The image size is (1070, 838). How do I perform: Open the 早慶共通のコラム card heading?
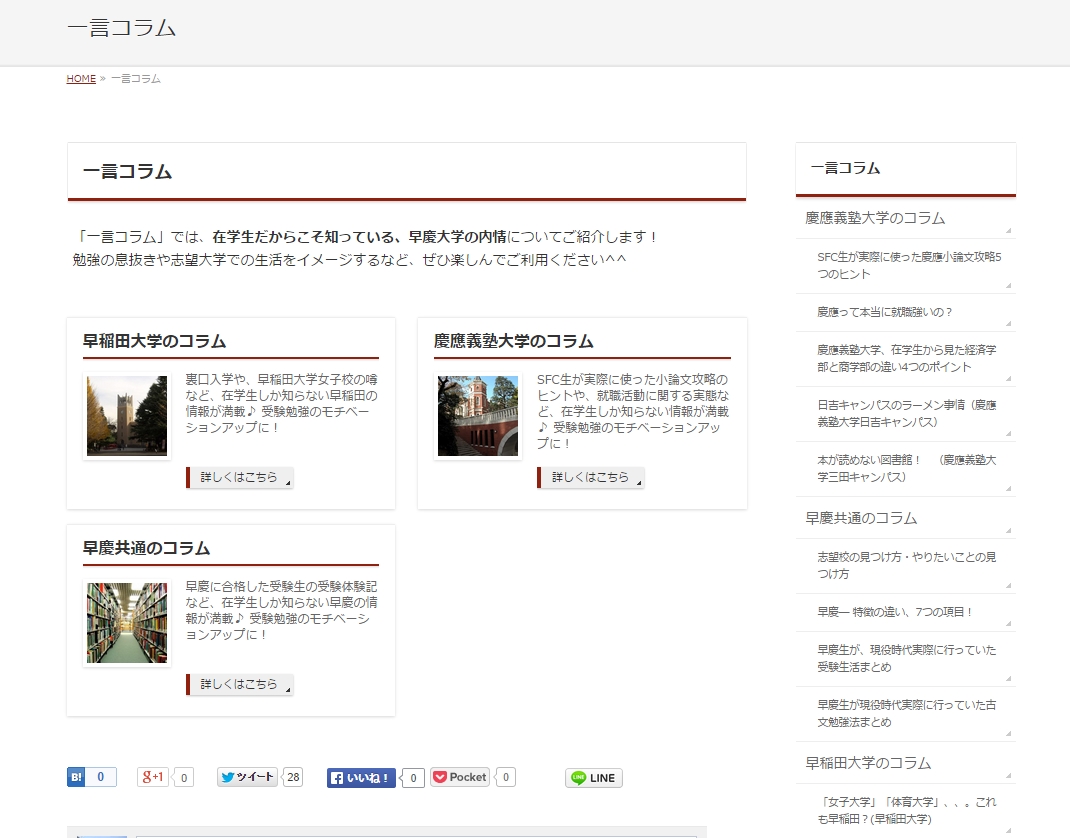pos(146,548)
